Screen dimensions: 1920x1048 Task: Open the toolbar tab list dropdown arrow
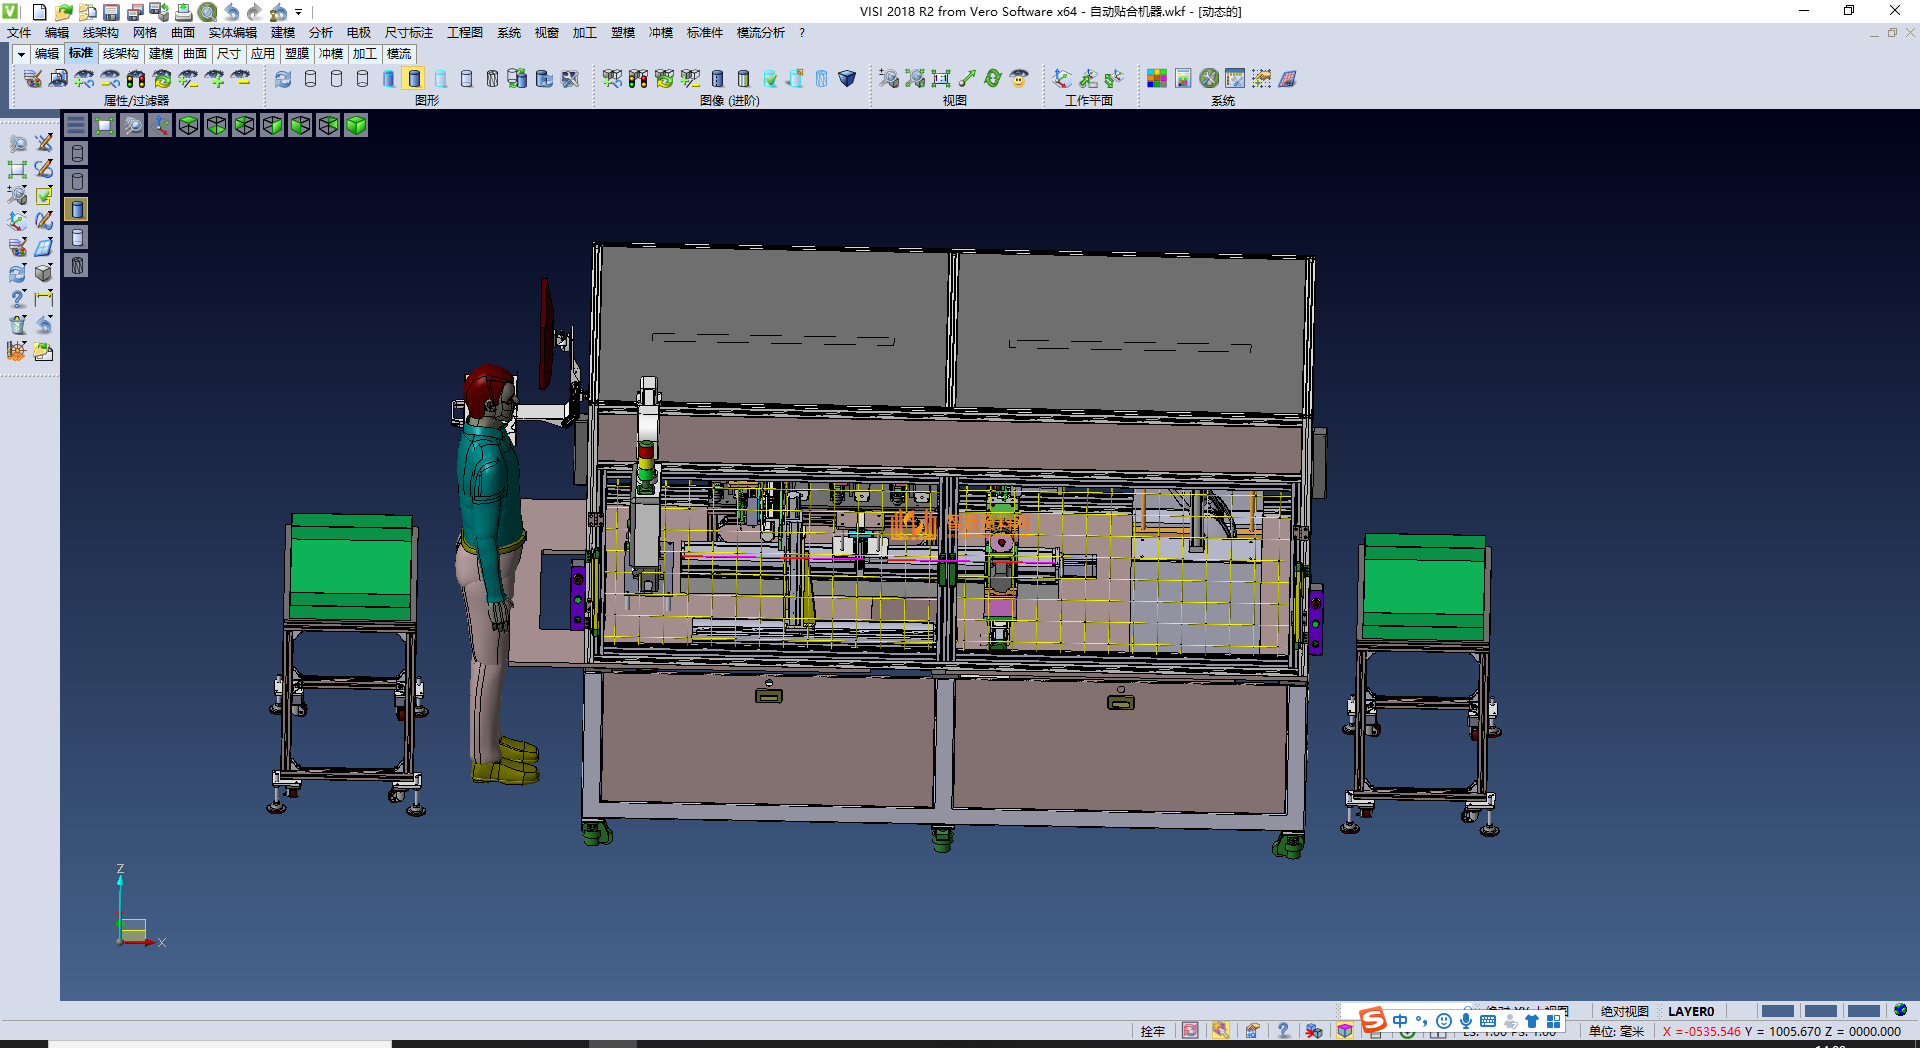pos(21,54)
